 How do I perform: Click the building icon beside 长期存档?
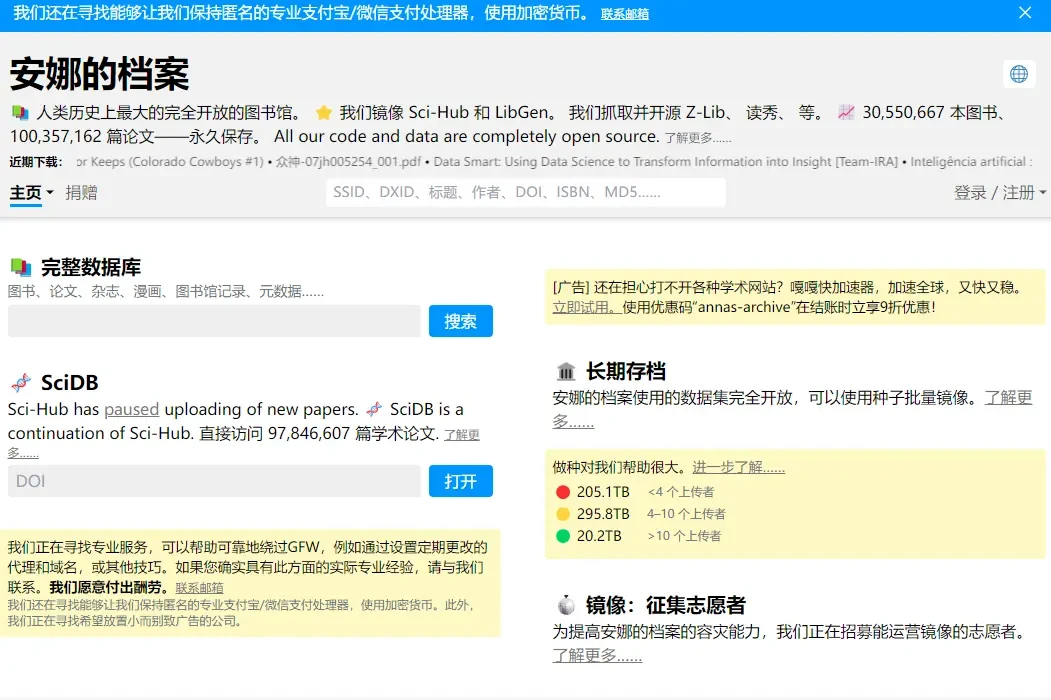566,371
